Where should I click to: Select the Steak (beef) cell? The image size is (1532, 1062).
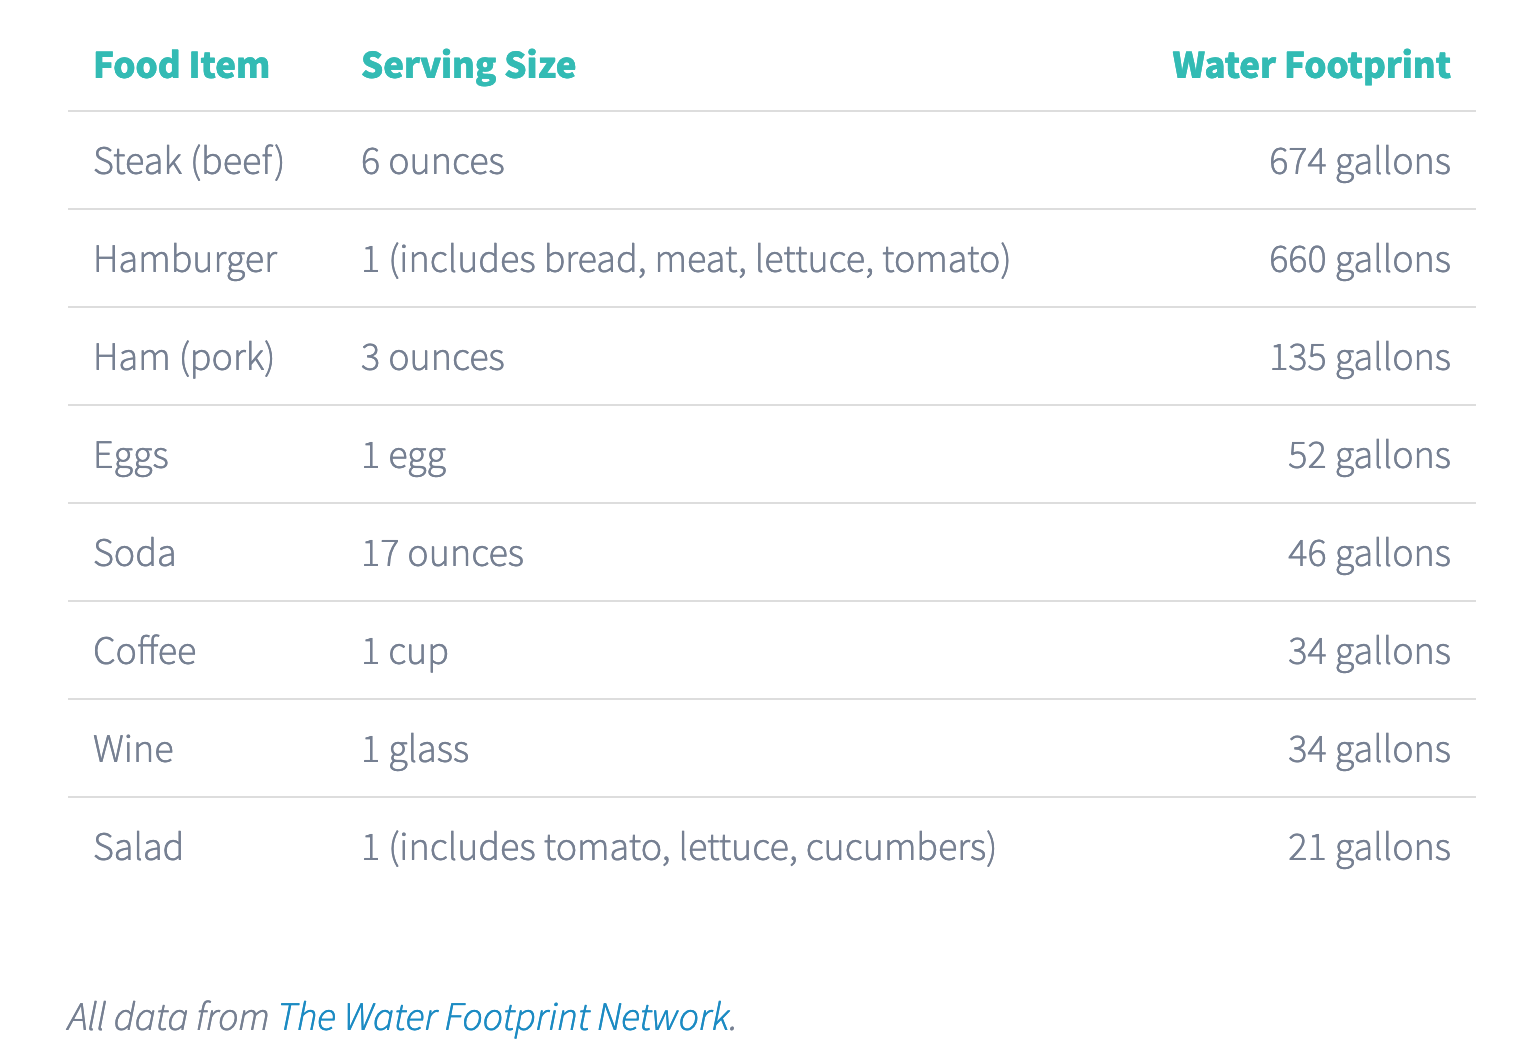(x=189, y=161)
